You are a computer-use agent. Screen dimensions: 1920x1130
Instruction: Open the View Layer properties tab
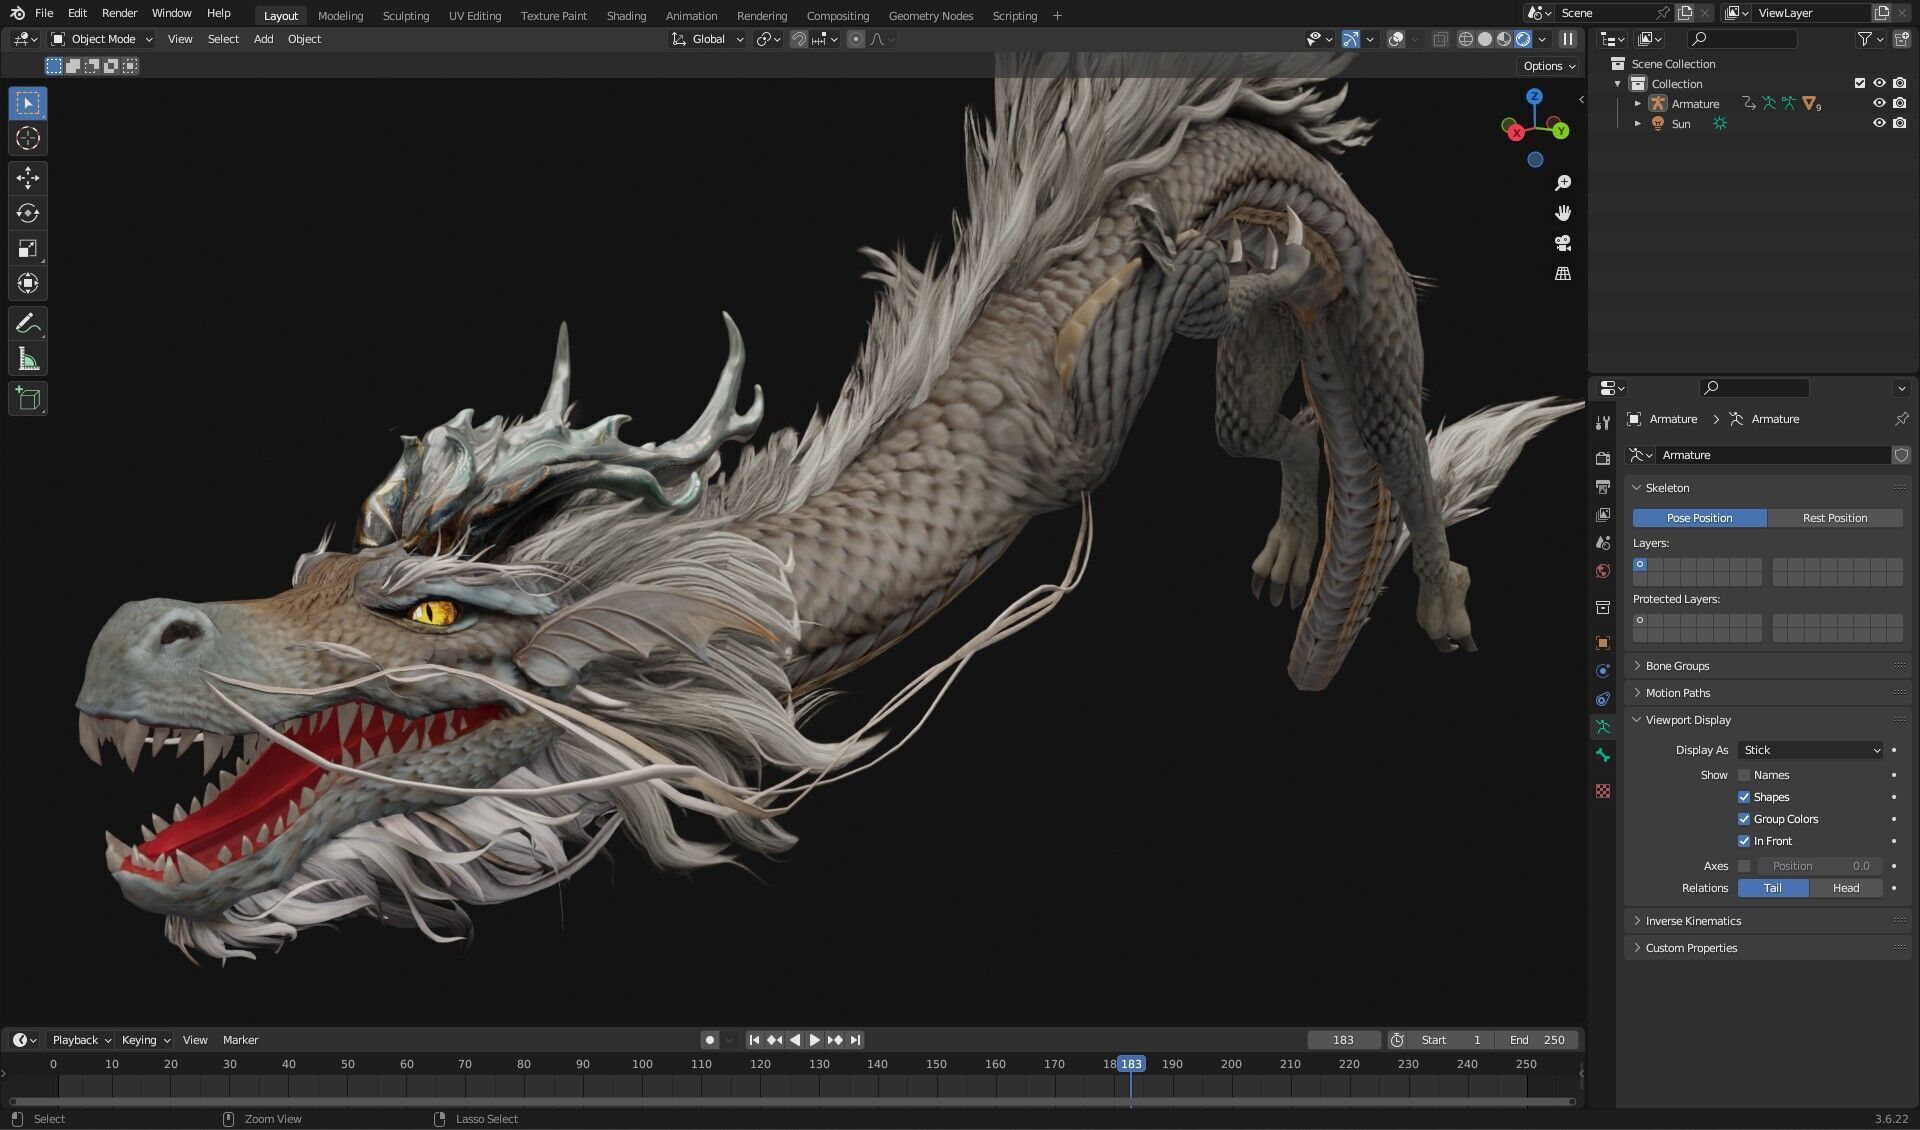(x=1603, y=514)
